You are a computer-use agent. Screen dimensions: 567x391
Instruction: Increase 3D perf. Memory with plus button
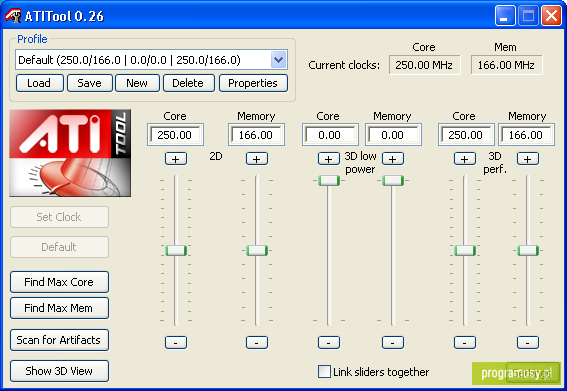[528, 159]
